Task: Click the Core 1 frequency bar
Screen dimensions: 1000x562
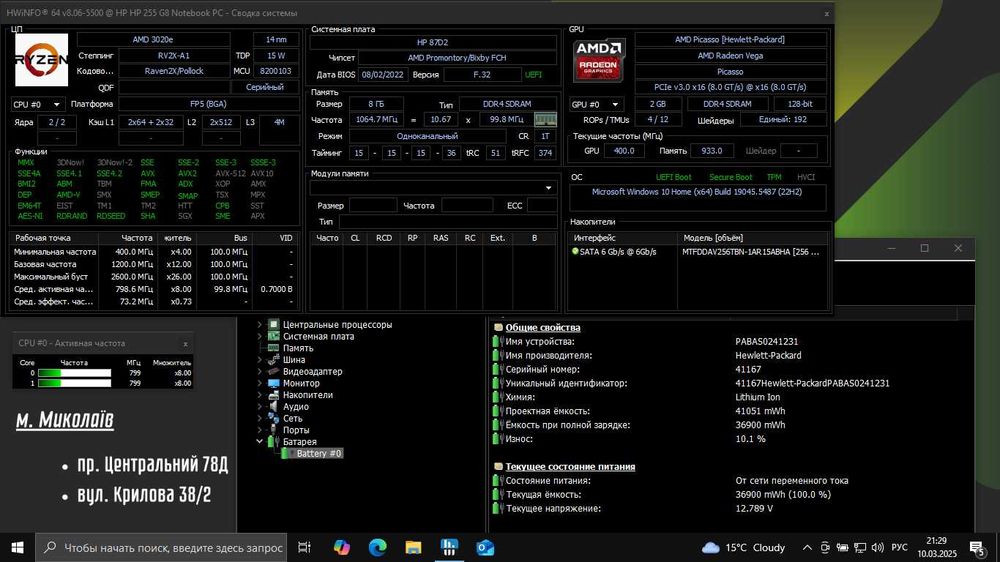Action: click(75, 383)
